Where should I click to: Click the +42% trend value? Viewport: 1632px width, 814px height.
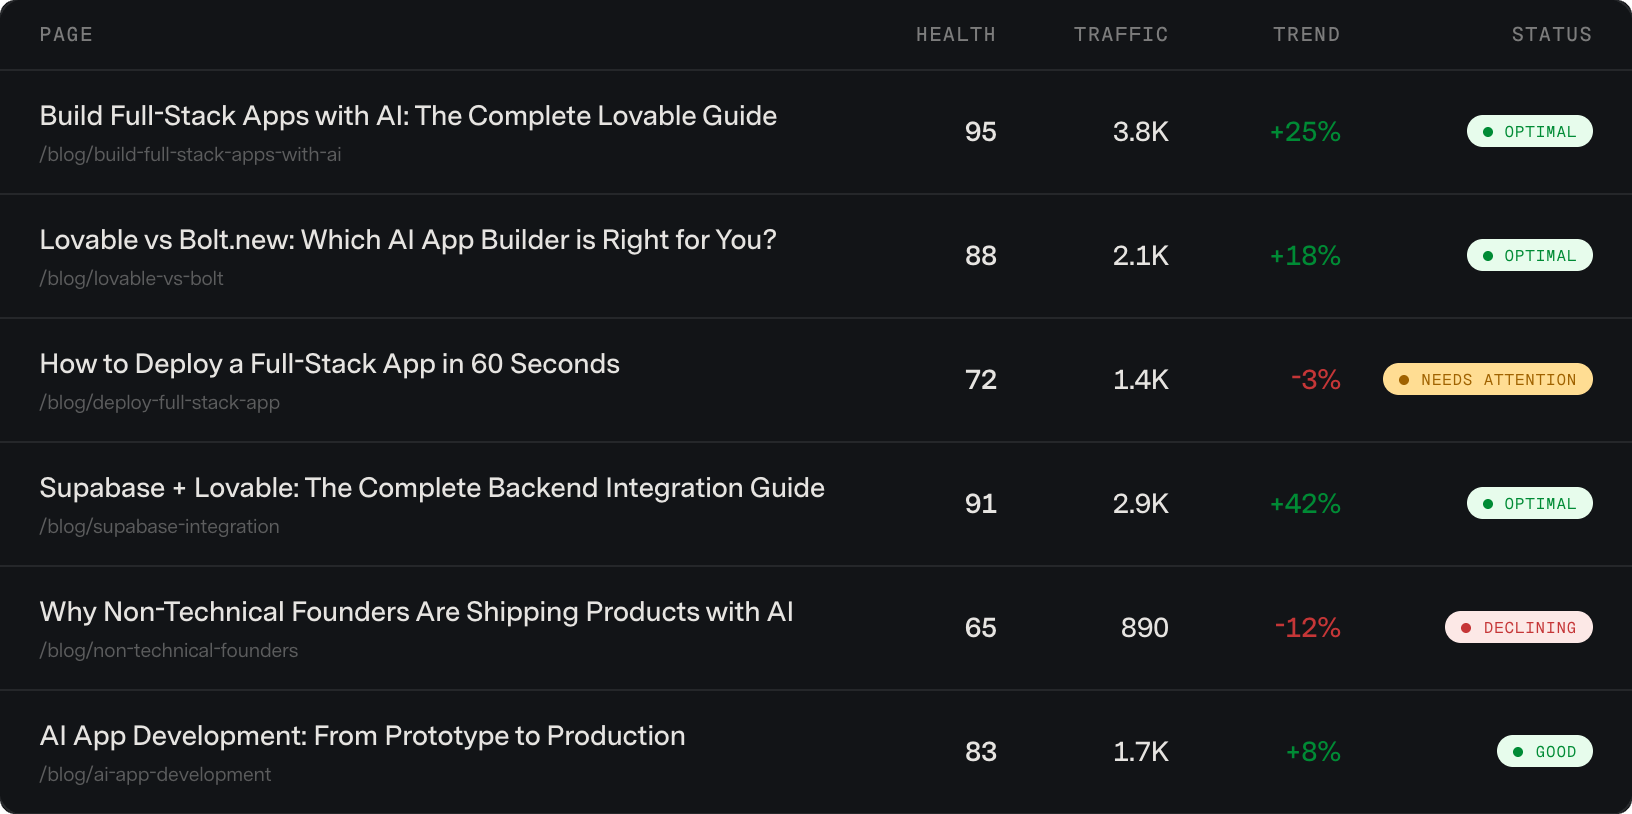click(1305, 504)
